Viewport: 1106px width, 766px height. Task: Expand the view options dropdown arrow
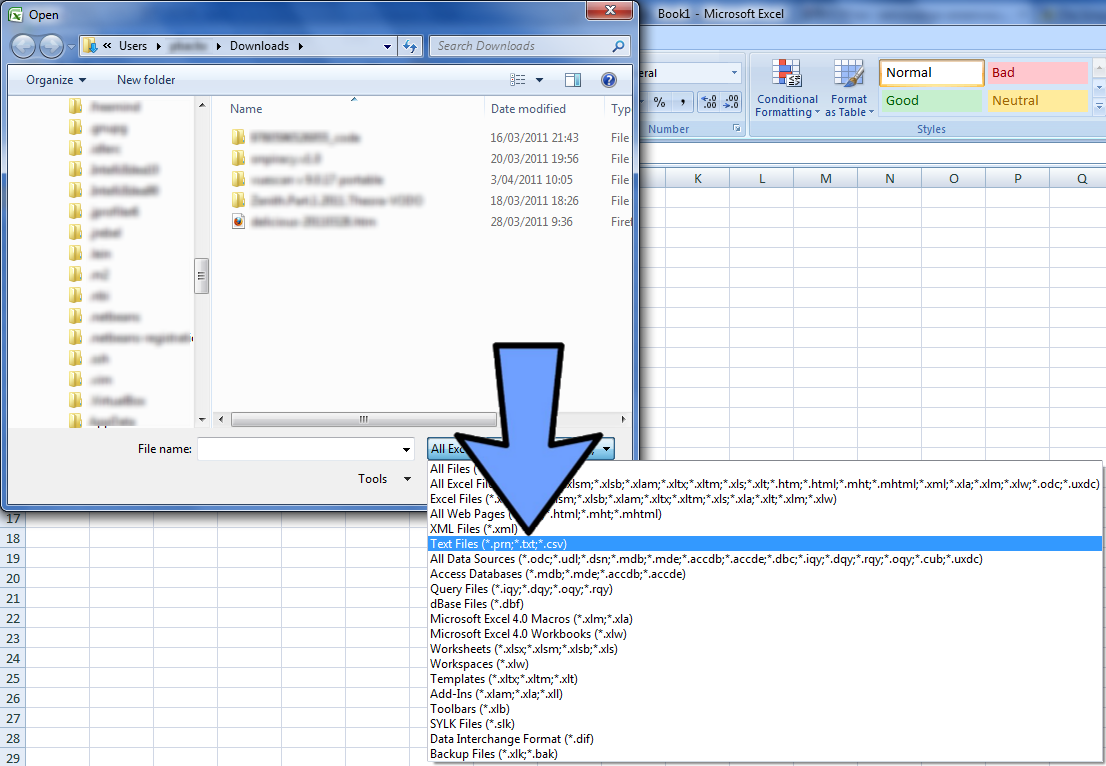[540, 80]
